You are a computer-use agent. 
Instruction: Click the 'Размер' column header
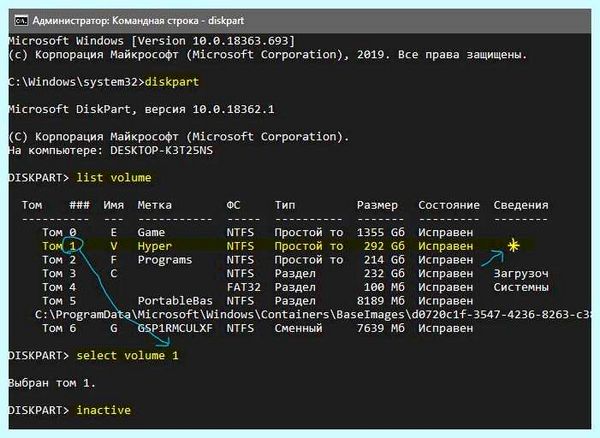(377, 205)
